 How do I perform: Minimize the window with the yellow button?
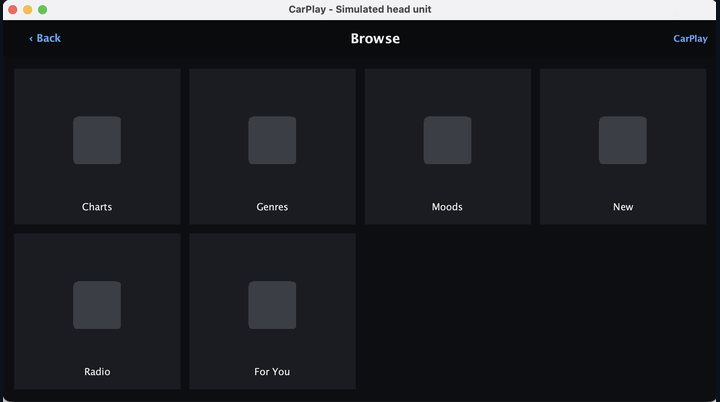click(x=28, y=10)
